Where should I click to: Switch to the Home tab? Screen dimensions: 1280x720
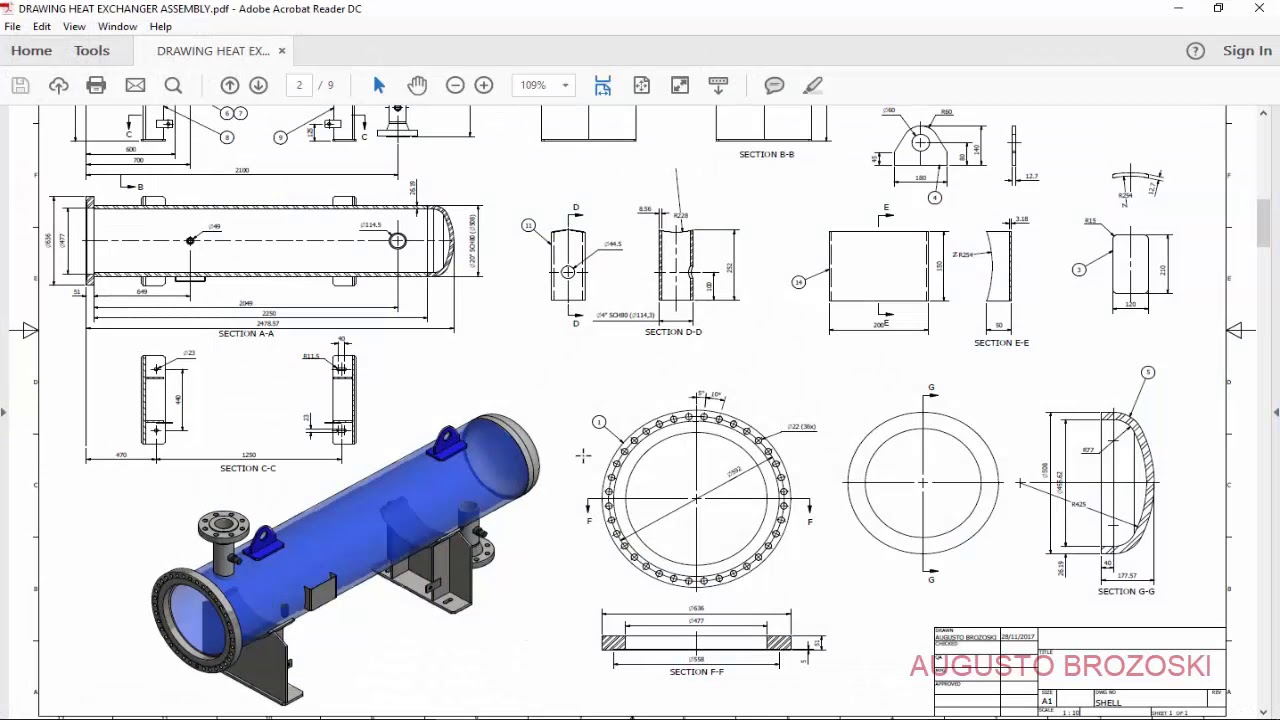[31, 51]
